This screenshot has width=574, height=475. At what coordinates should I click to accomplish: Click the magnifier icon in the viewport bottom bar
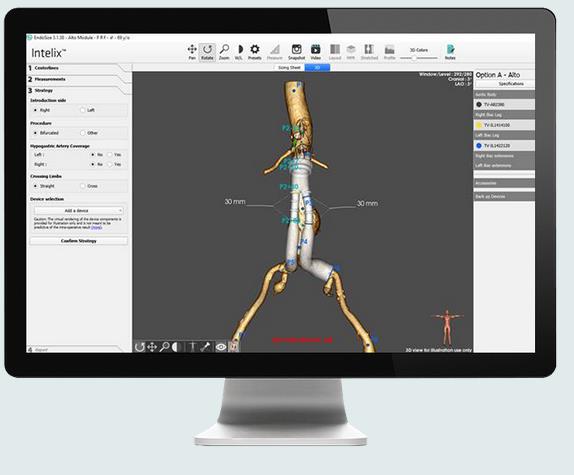[x=164, y=347]
